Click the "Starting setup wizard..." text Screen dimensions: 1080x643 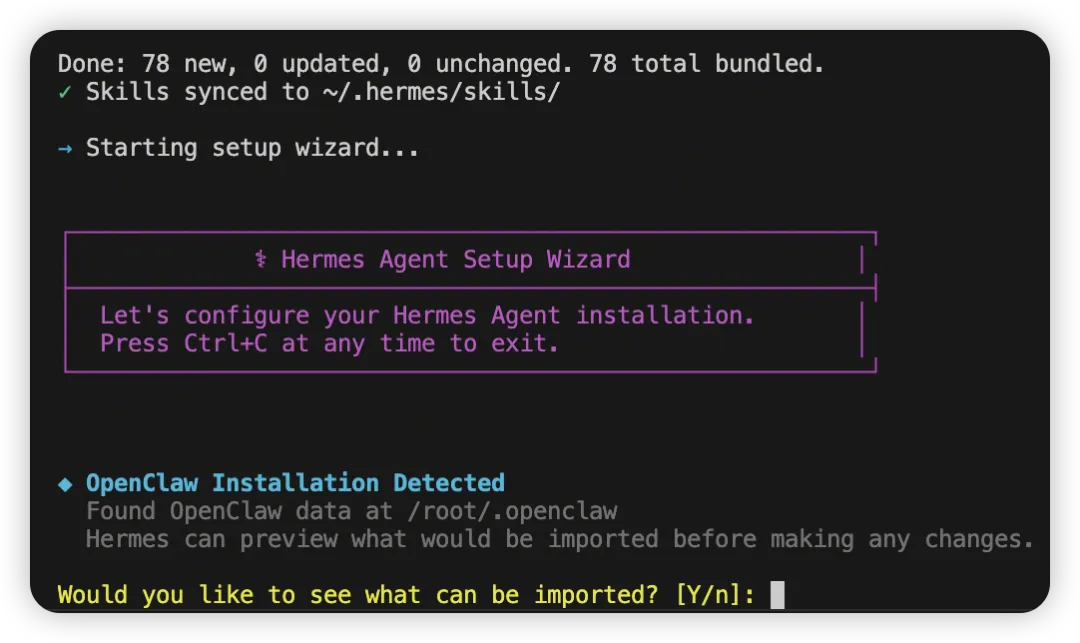click(x=252, y=148)
